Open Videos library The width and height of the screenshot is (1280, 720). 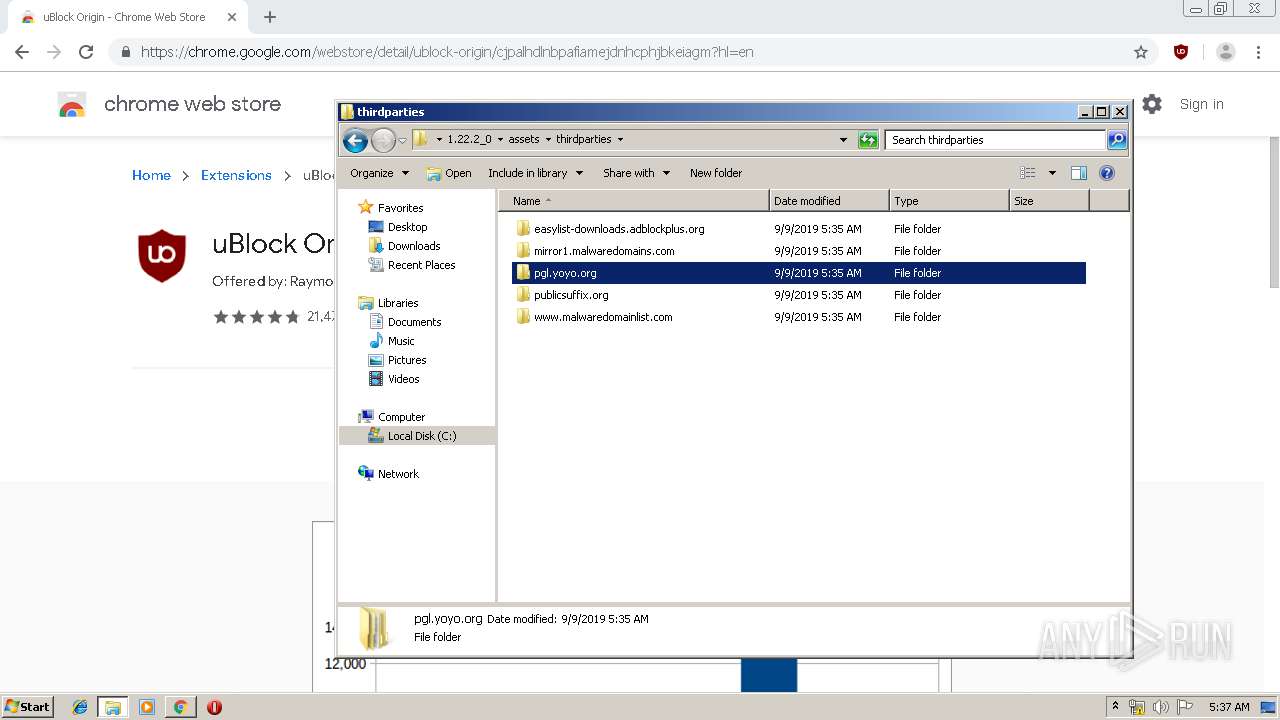(403, 379)
